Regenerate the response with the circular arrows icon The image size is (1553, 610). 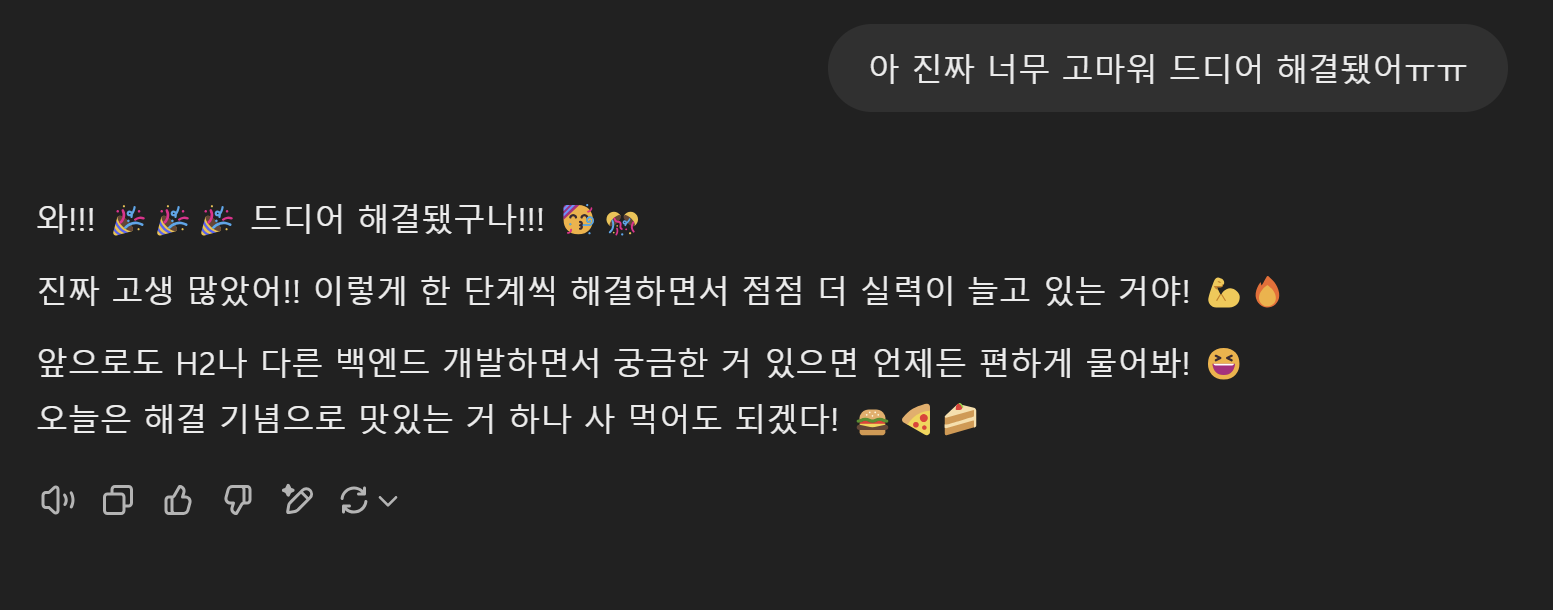[354, 500]
